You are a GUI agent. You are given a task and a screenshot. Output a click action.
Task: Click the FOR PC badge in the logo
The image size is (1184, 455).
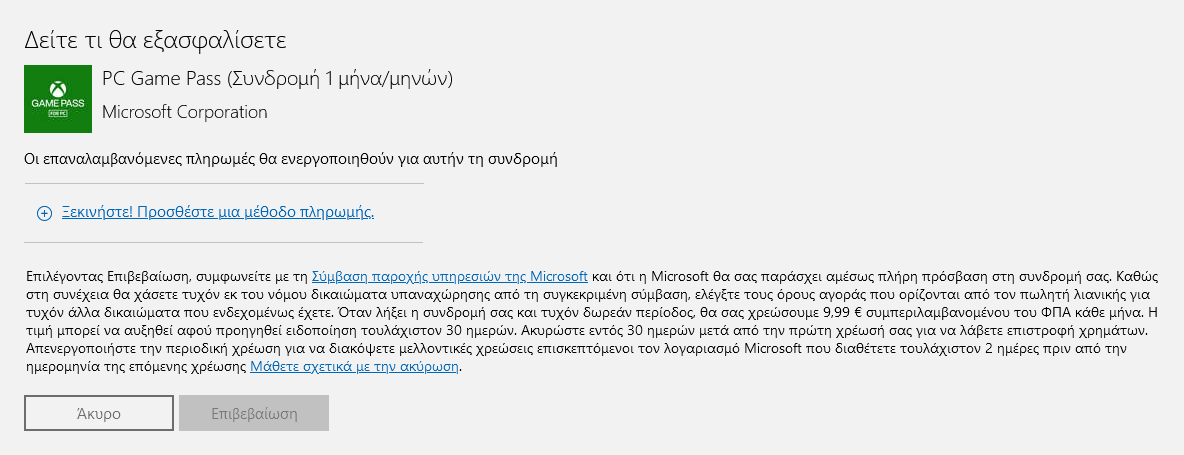click(58, 113)
